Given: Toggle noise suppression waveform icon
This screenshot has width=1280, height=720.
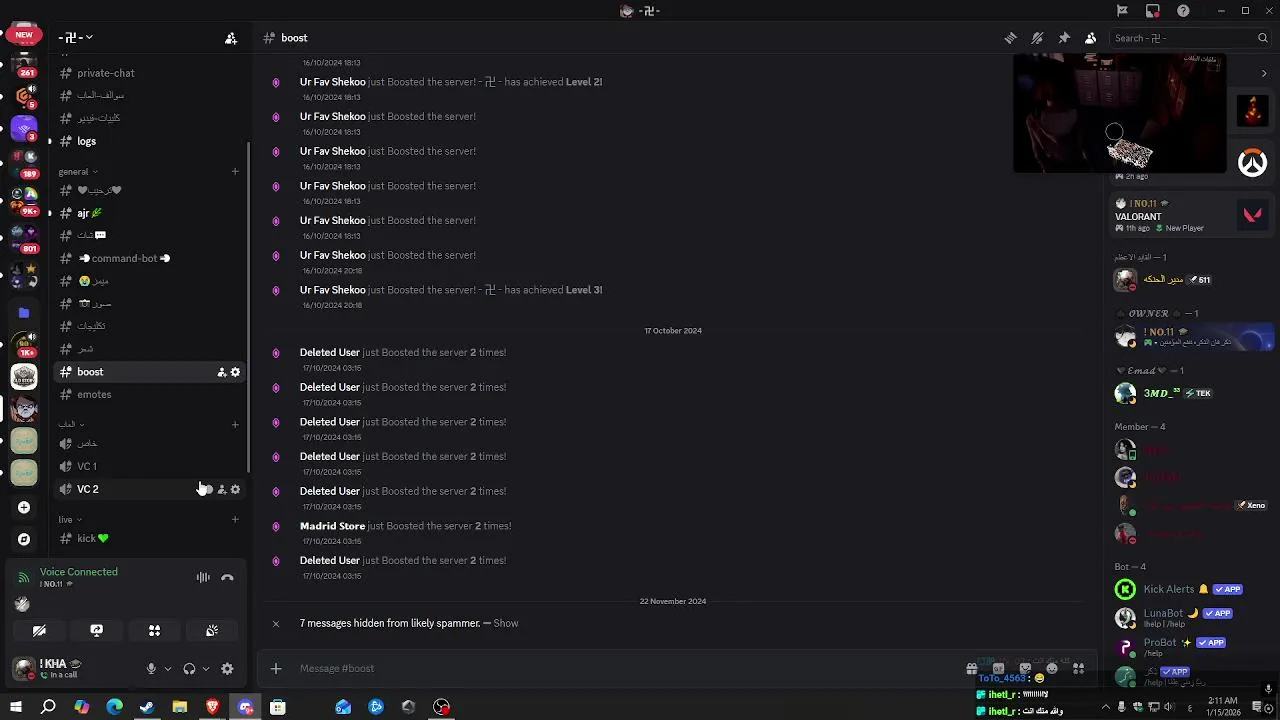Looking at the screenshot, I should pyautogui.click(x=203, y=577).
